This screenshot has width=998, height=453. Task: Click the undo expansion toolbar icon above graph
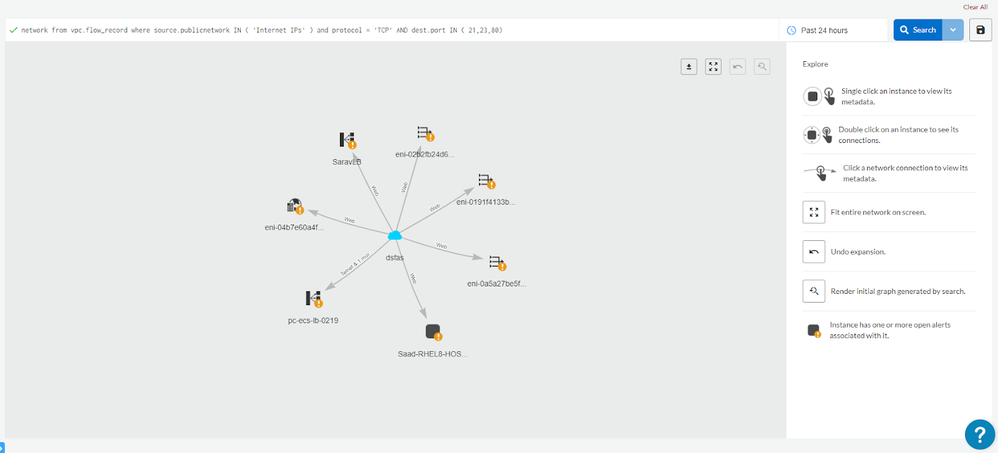click(x=738, y=66)
